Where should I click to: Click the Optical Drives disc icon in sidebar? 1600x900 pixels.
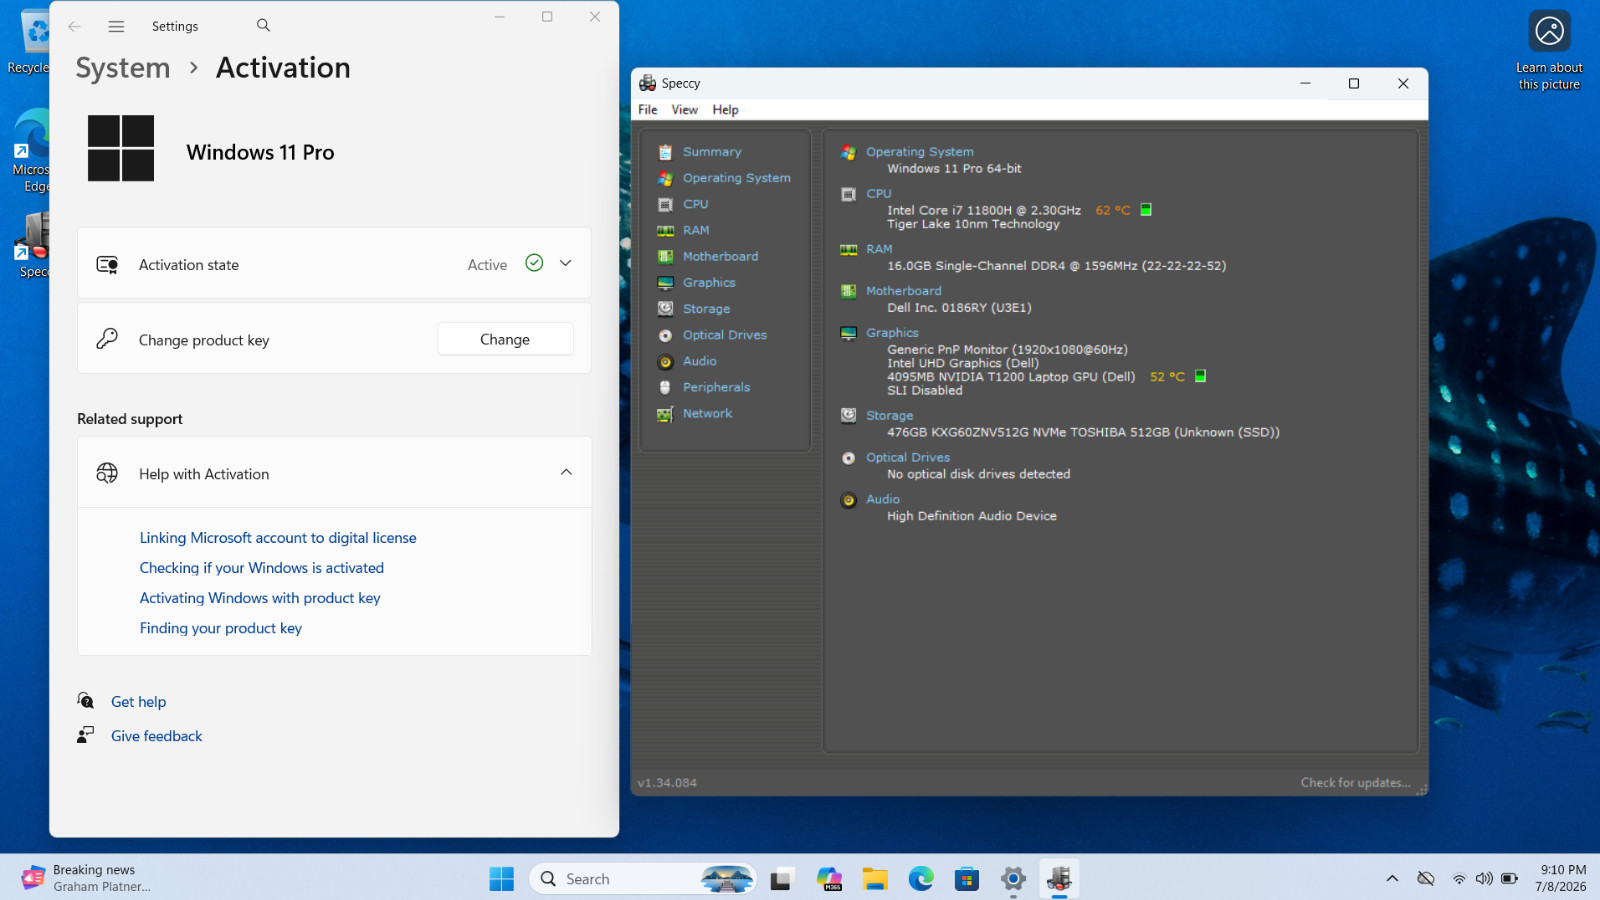(x=665, y=335)
